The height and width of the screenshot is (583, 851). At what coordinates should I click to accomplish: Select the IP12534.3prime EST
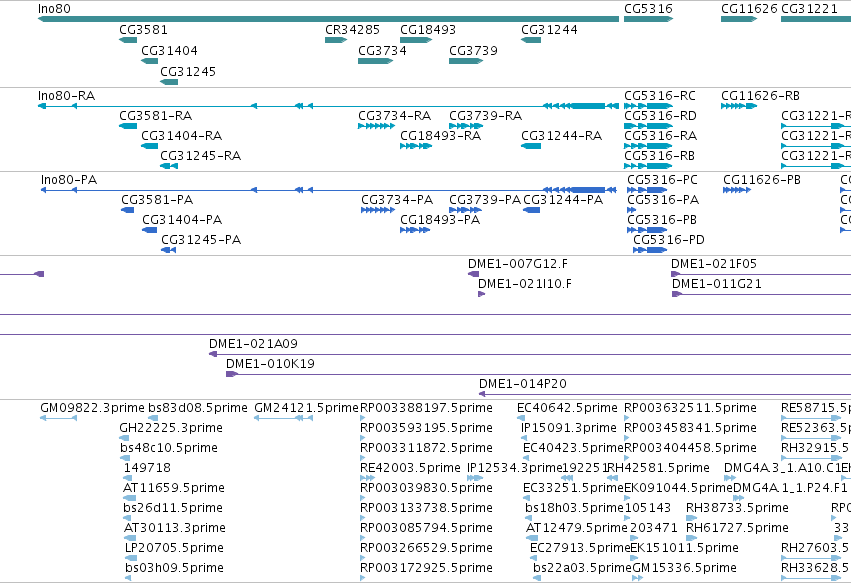tap(475, 478)
